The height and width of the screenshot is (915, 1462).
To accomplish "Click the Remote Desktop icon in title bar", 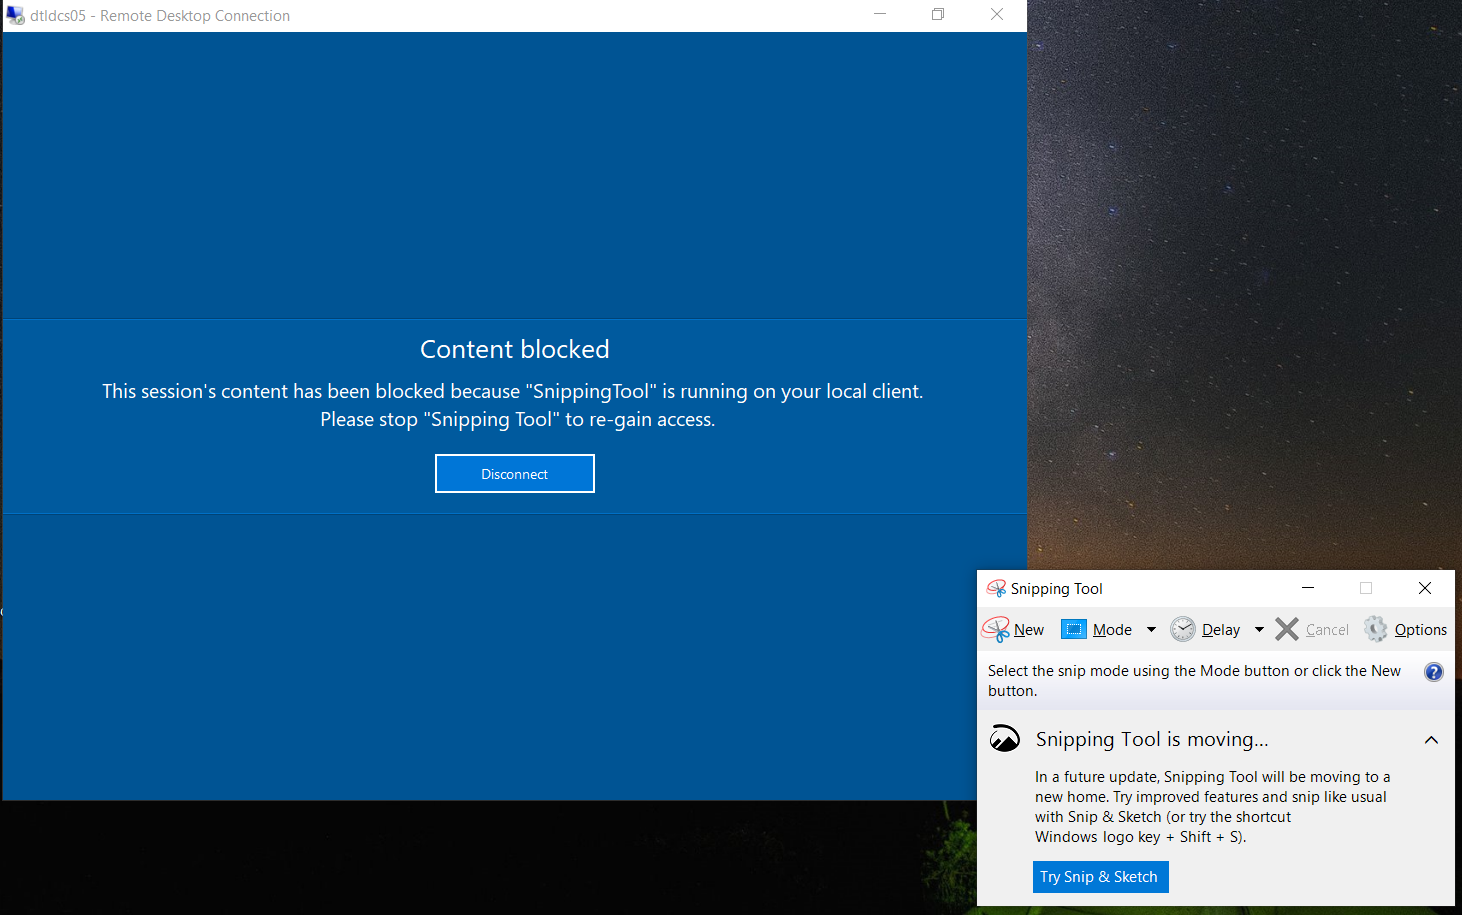I will point(16,15).
